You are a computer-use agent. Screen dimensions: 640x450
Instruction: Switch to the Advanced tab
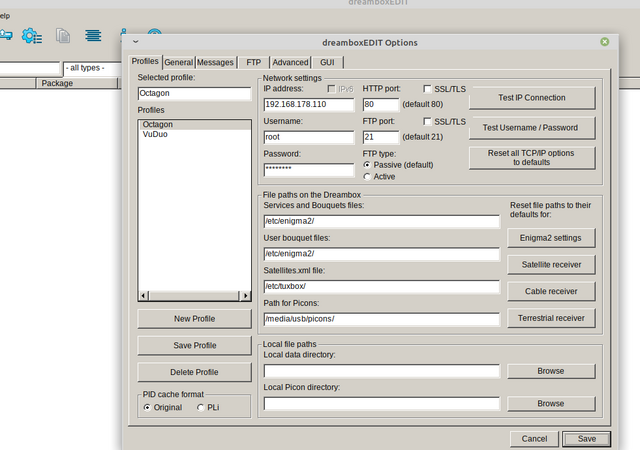290,62
